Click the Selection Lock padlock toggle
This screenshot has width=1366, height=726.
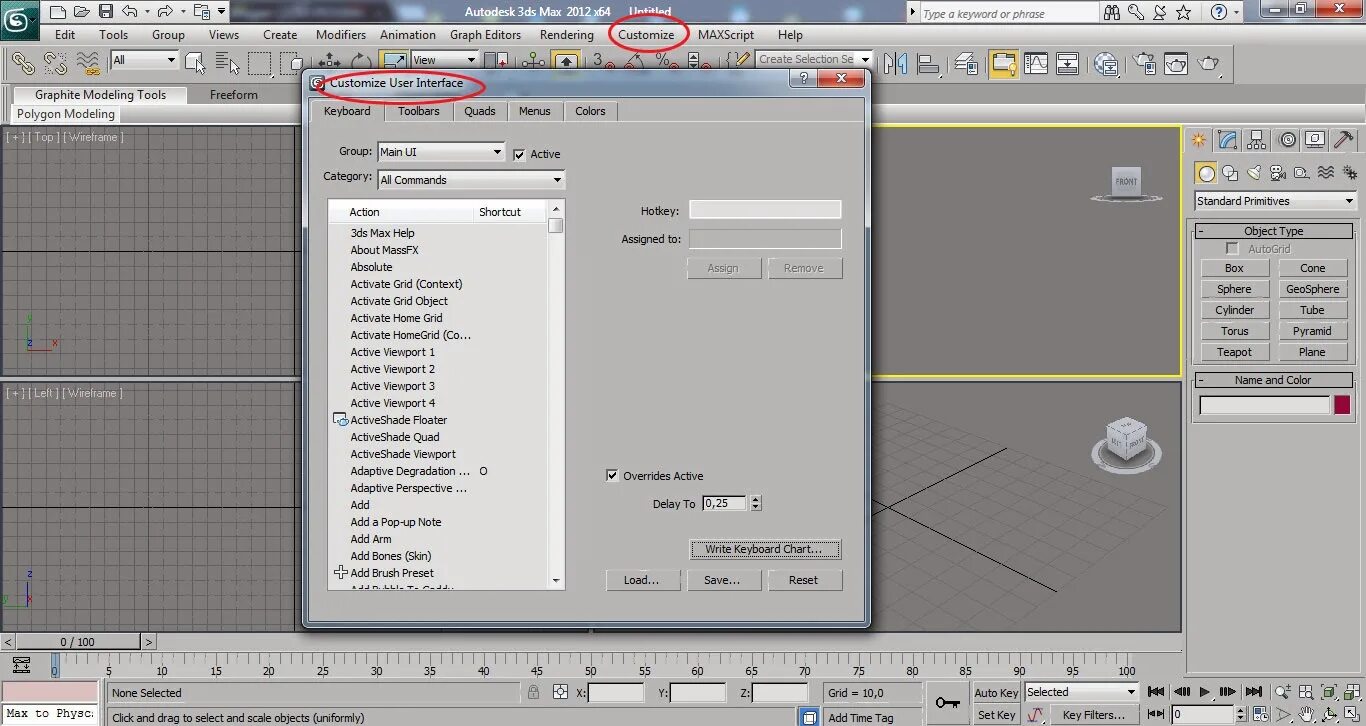[533, 692]
